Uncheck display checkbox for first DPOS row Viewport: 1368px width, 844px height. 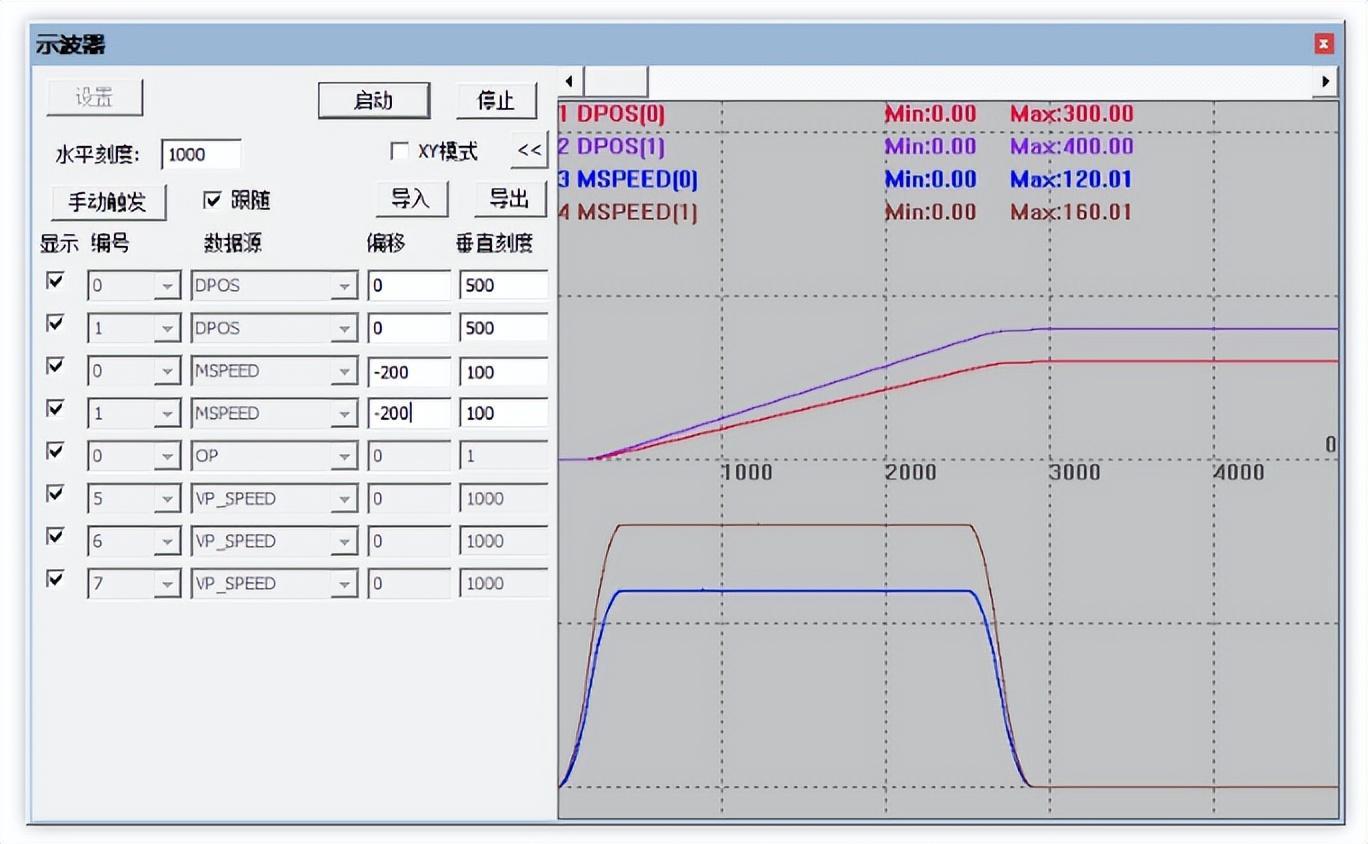55,281
